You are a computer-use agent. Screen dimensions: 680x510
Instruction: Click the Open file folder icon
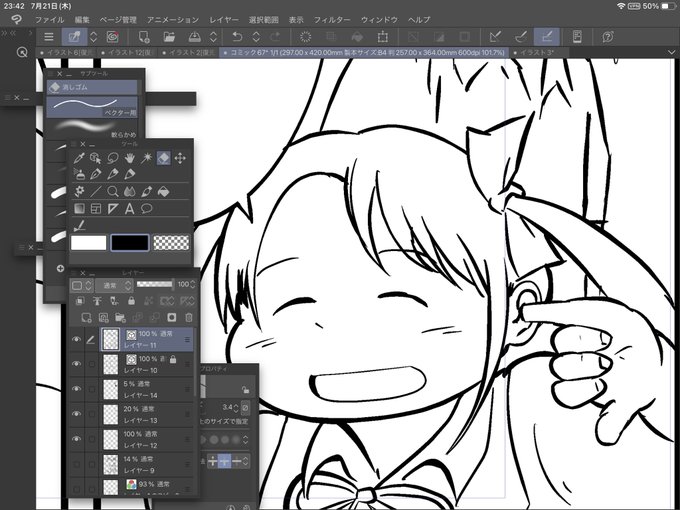pyautogui.click(x=169, y=37)
